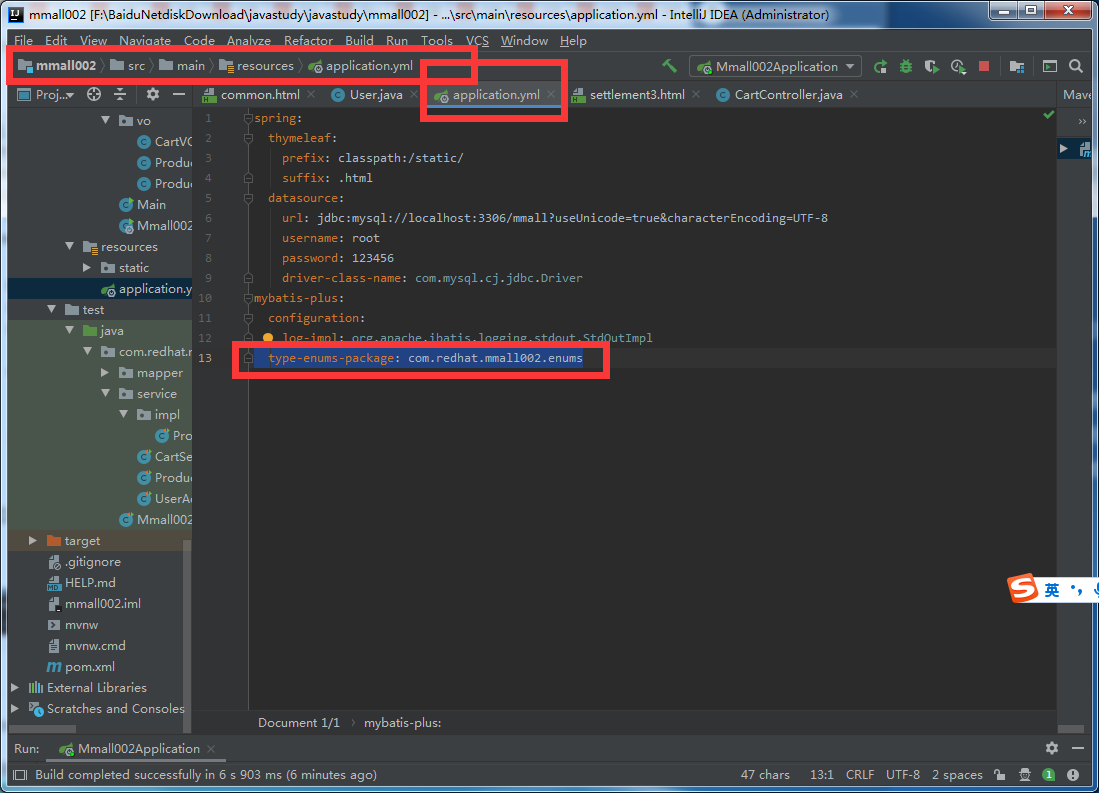
Task: Fold the thymeleaf block on line 2
Action: 248,139
